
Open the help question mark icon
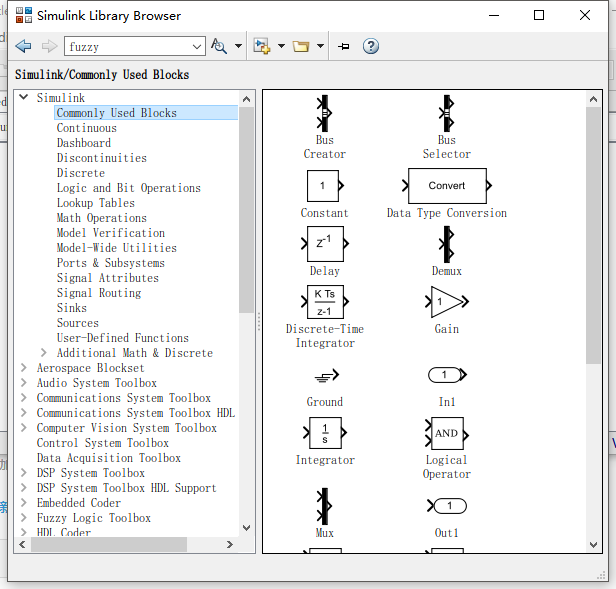370,46
